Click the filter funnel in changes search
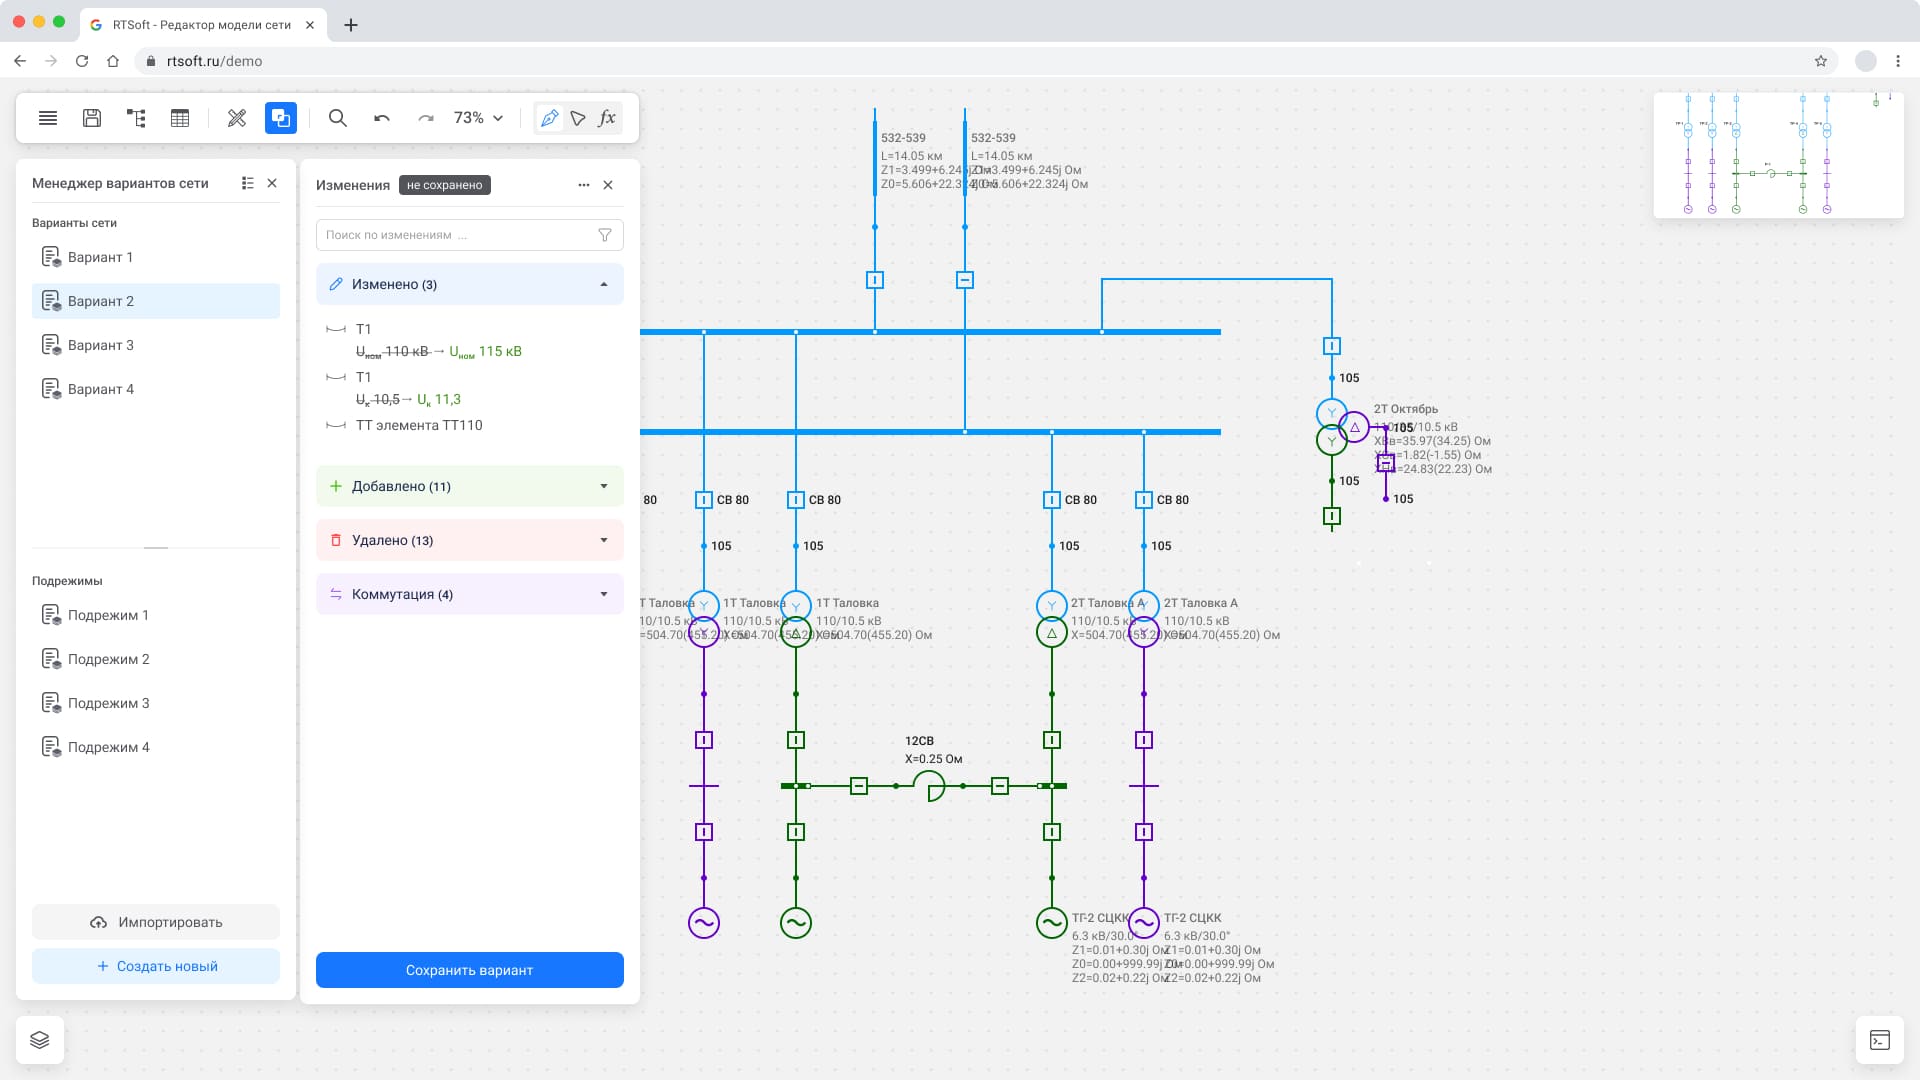The width and height of the screenshot is (1920, 1080). point(605,235)
